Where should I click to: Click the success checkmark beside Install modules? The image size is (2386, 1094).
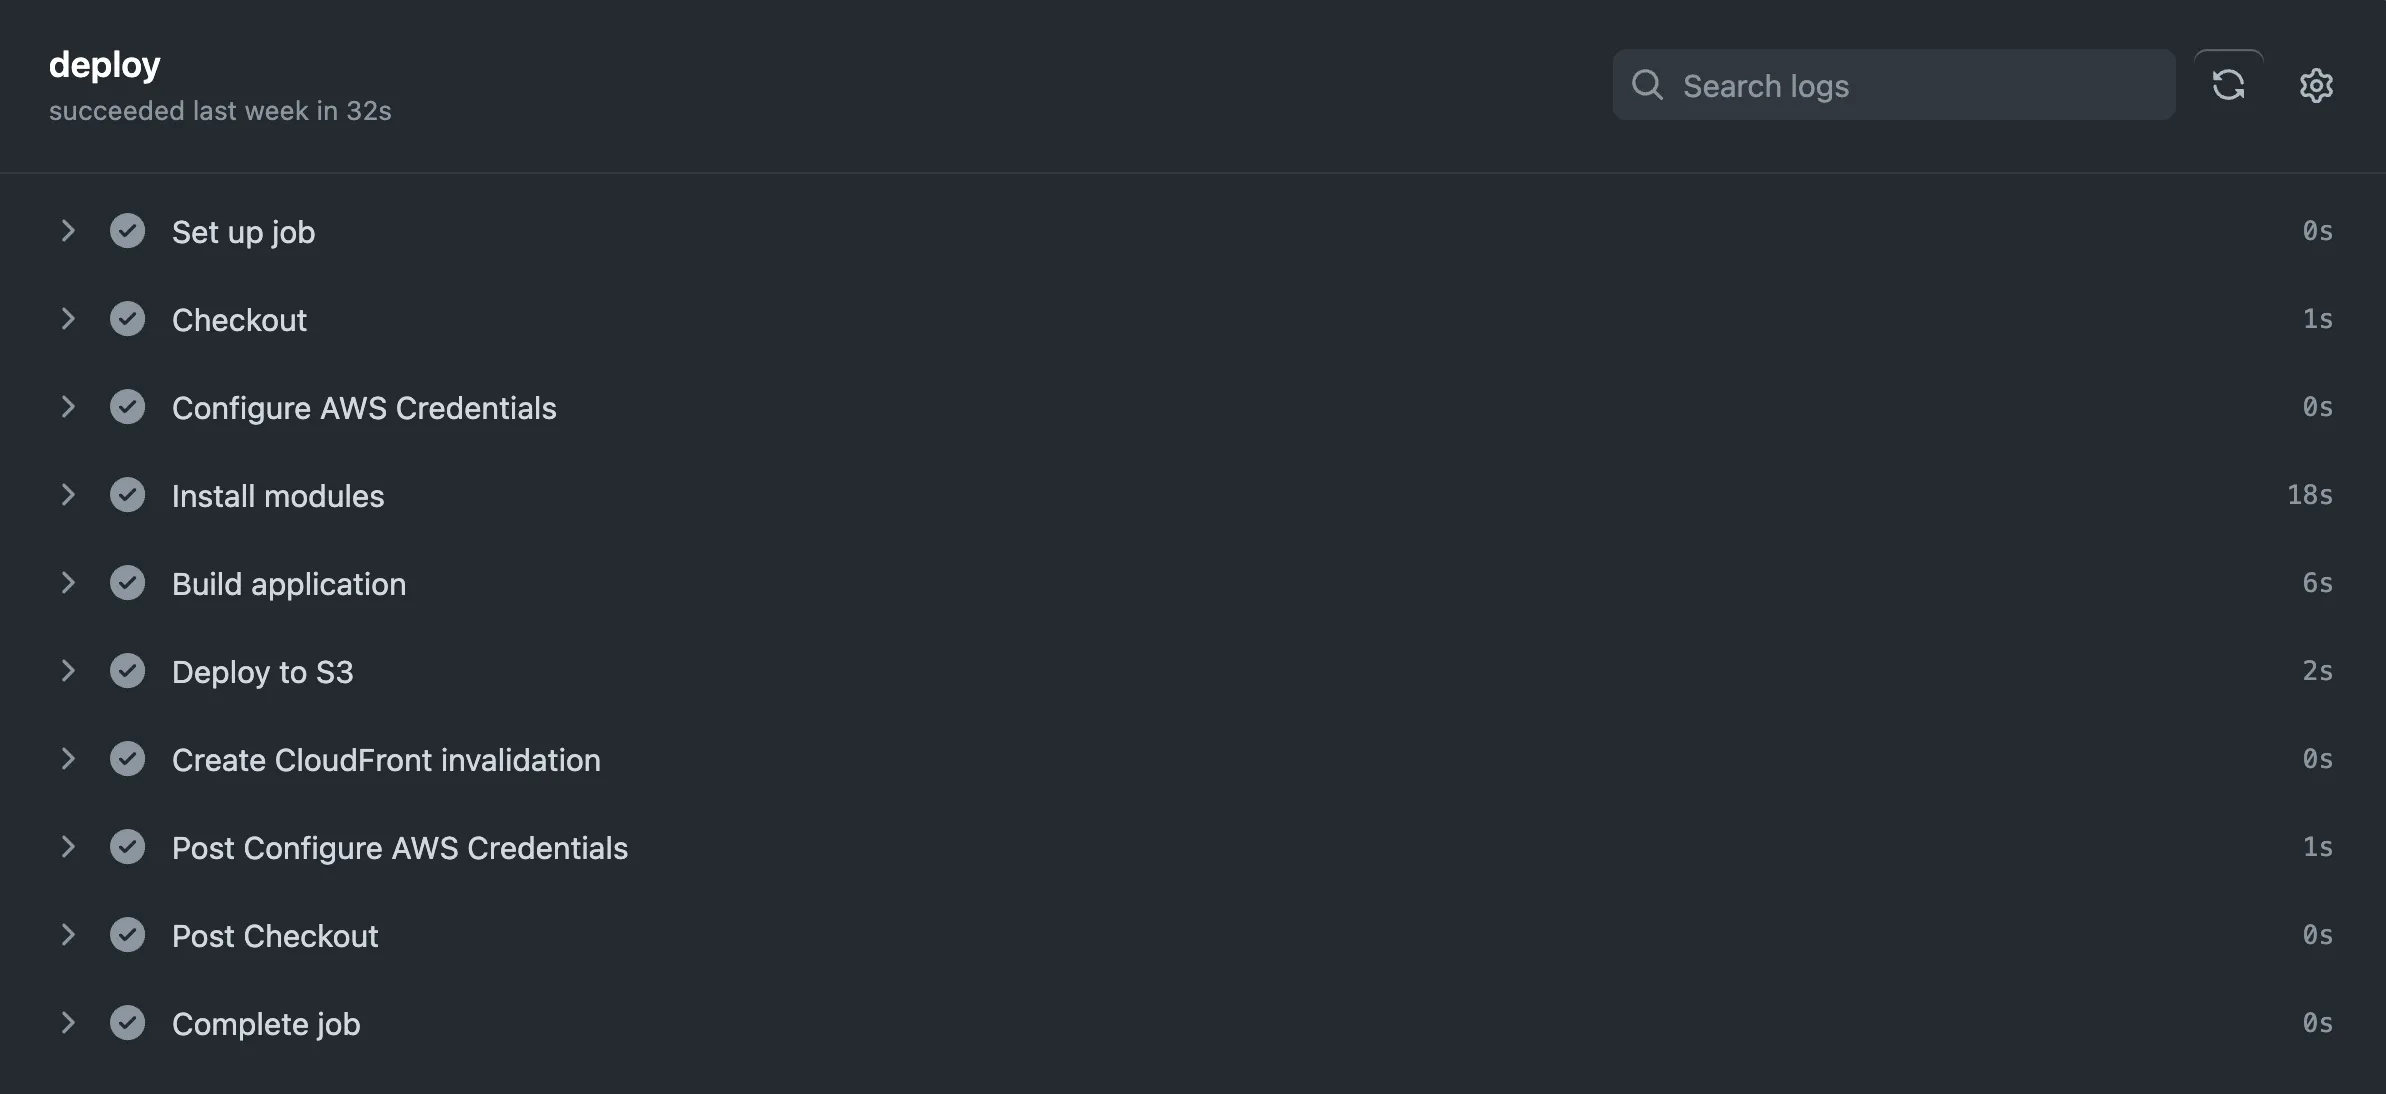127,495
